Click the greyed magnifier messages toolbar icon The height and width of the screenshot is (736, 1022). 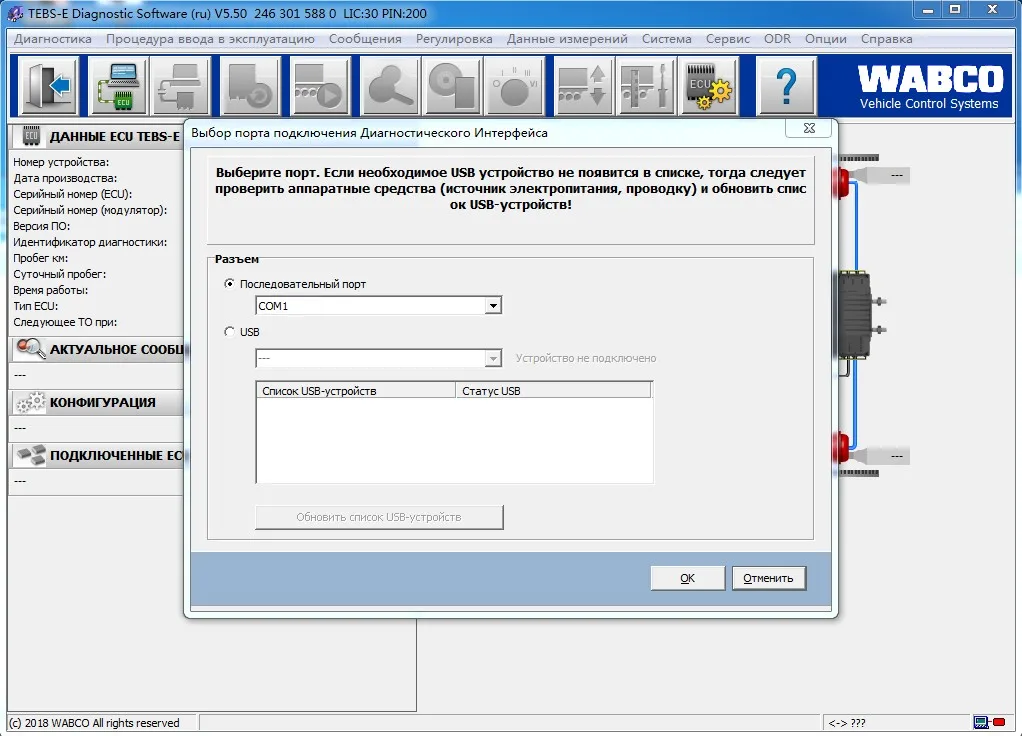point(389,86)
